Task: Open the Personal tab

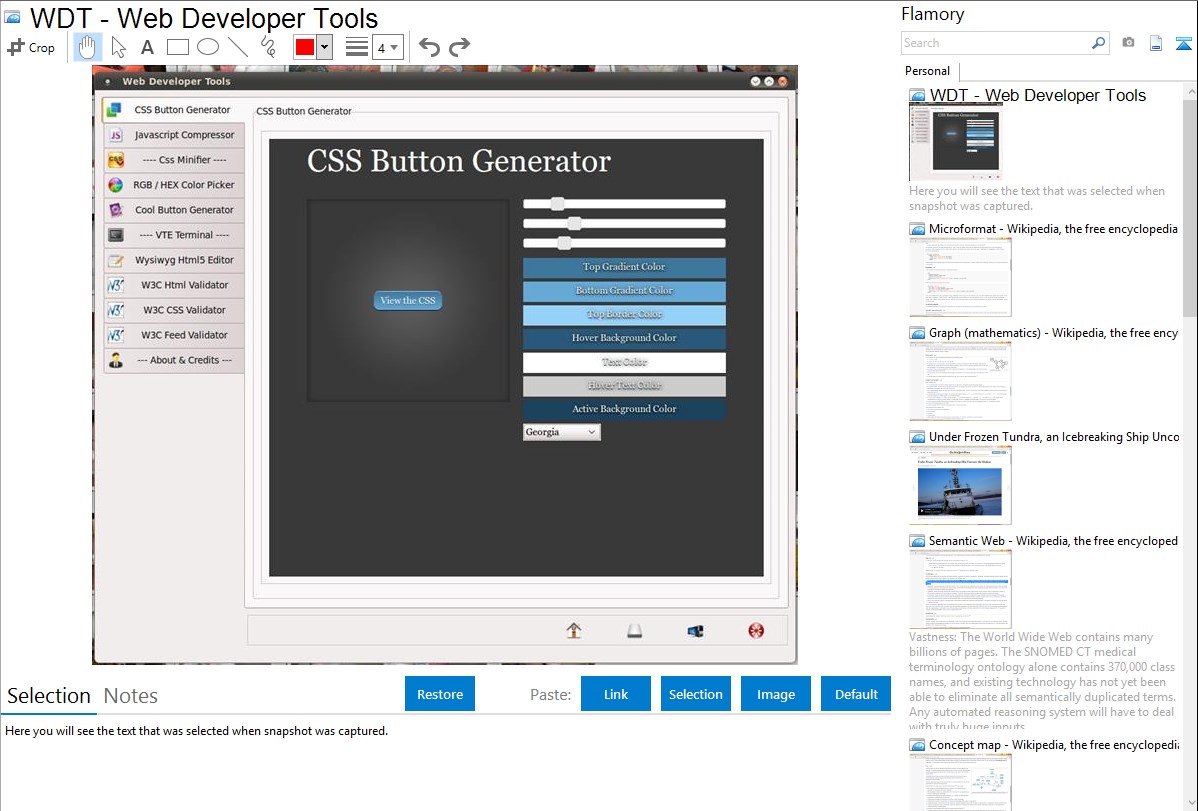Action: (x=927, y=71)
